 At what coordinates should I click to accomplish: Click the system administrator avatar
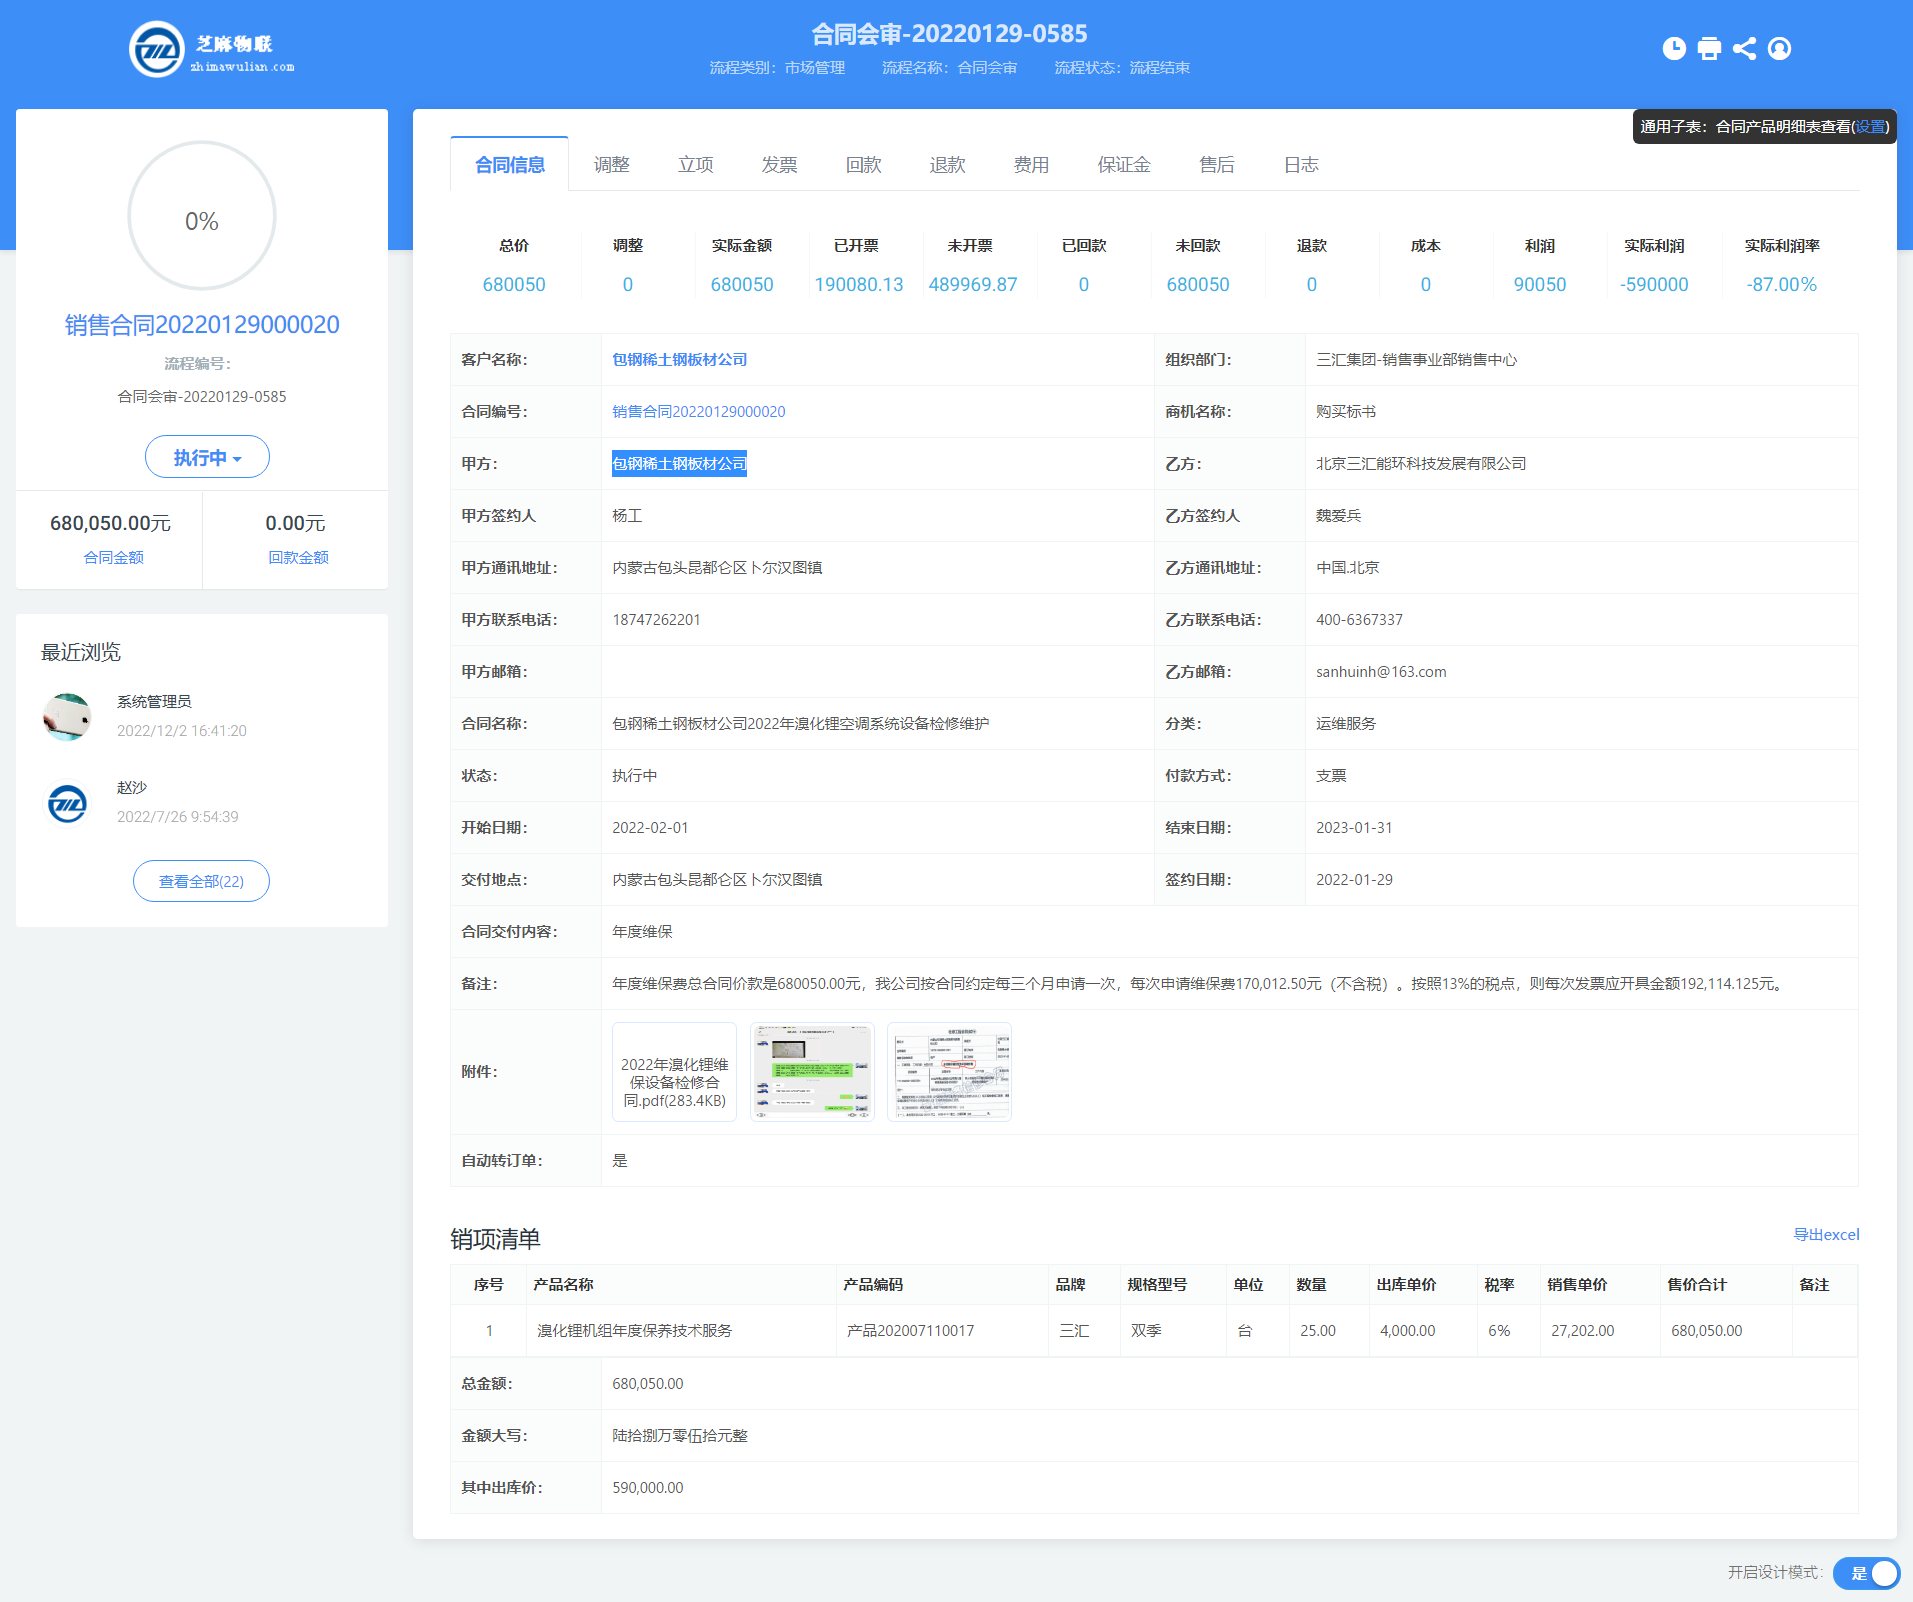pyautogui.click(x=68, y=716)
